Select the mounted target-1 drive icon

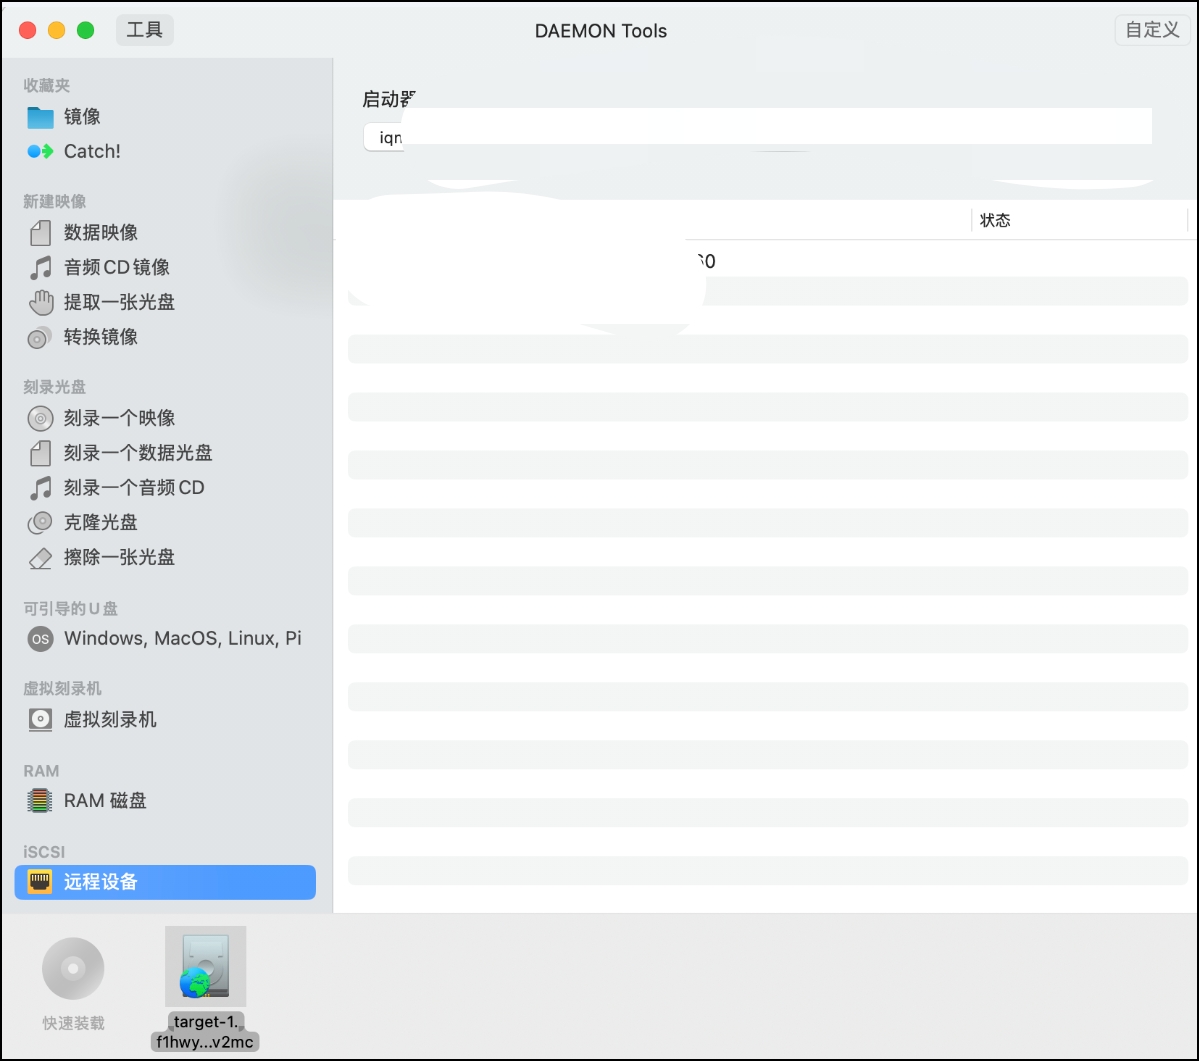(x=205, y=966)
